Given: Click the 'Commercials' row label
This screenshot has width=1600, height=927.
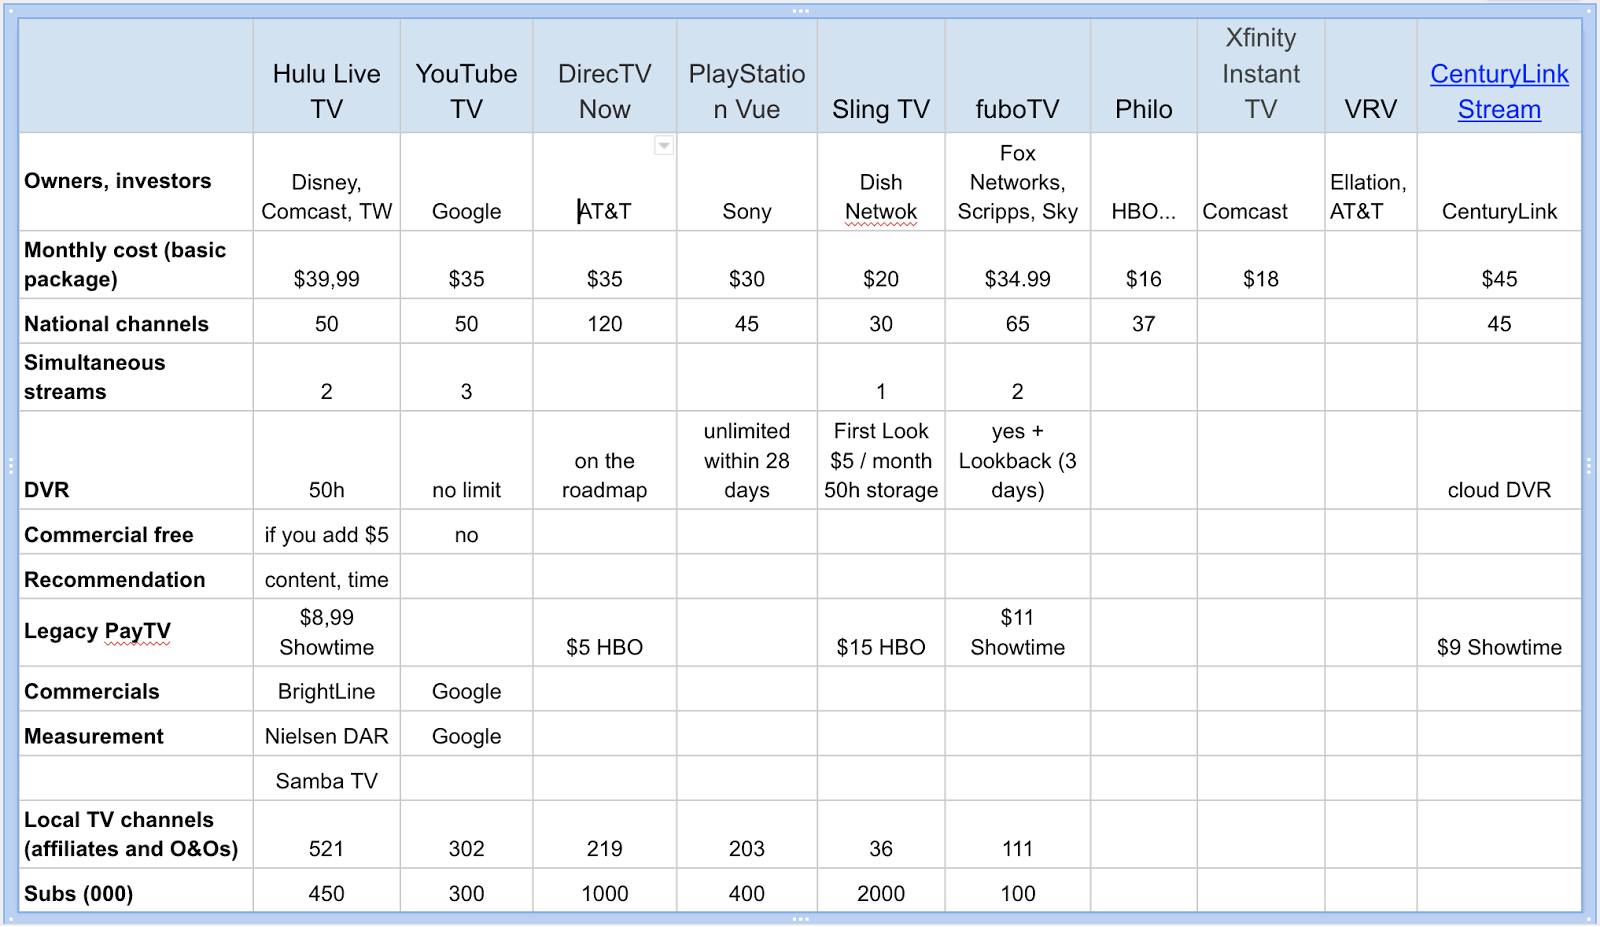Looking at the screenshot, I should click(92, 692).
